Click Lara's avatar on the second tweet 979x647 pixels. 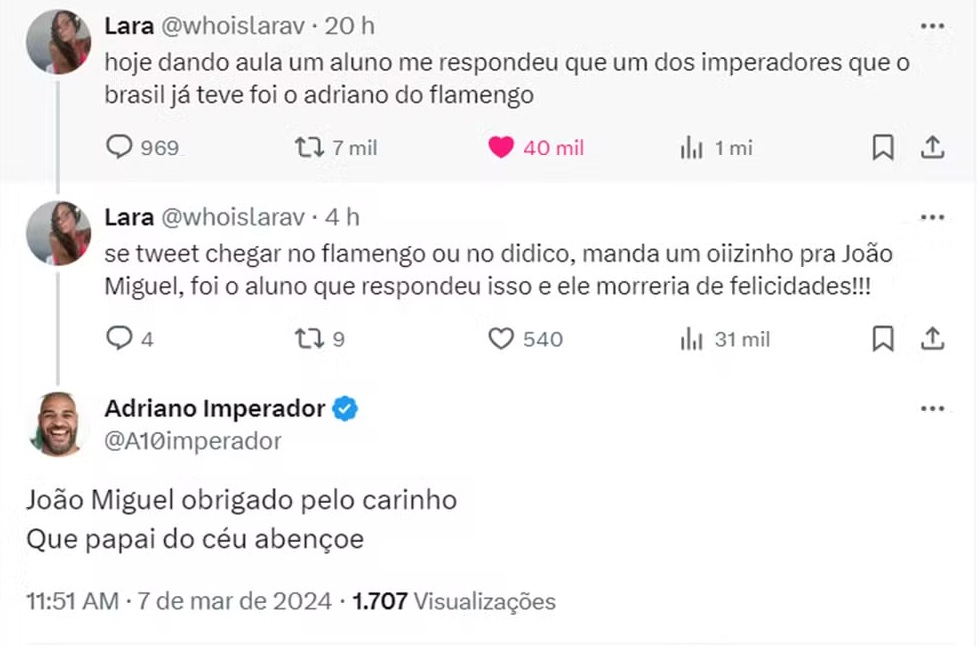point(59,233)
